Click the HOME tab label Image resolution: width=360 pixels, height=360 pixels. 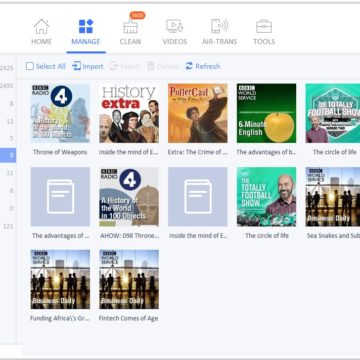(41, 42)
